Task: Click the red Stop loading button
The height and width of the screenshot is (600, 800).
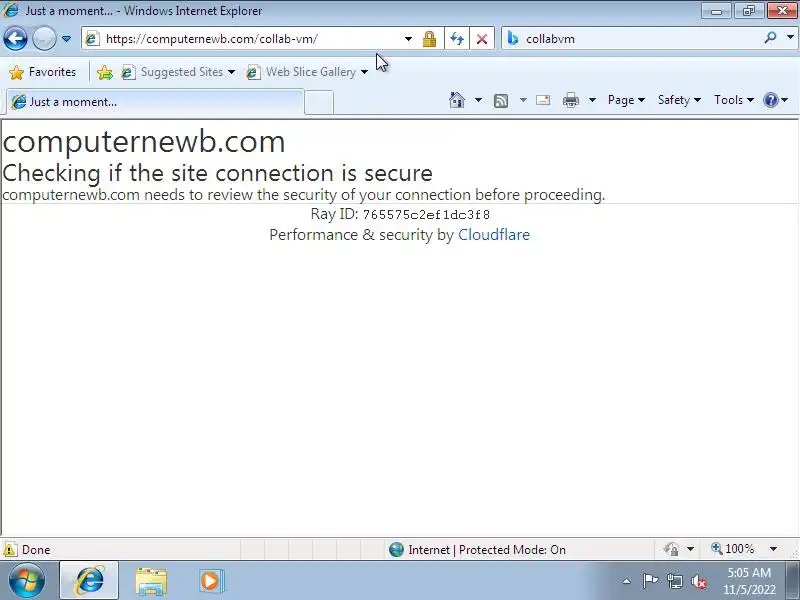Action: pyautogui.click(x=482, y=39)
